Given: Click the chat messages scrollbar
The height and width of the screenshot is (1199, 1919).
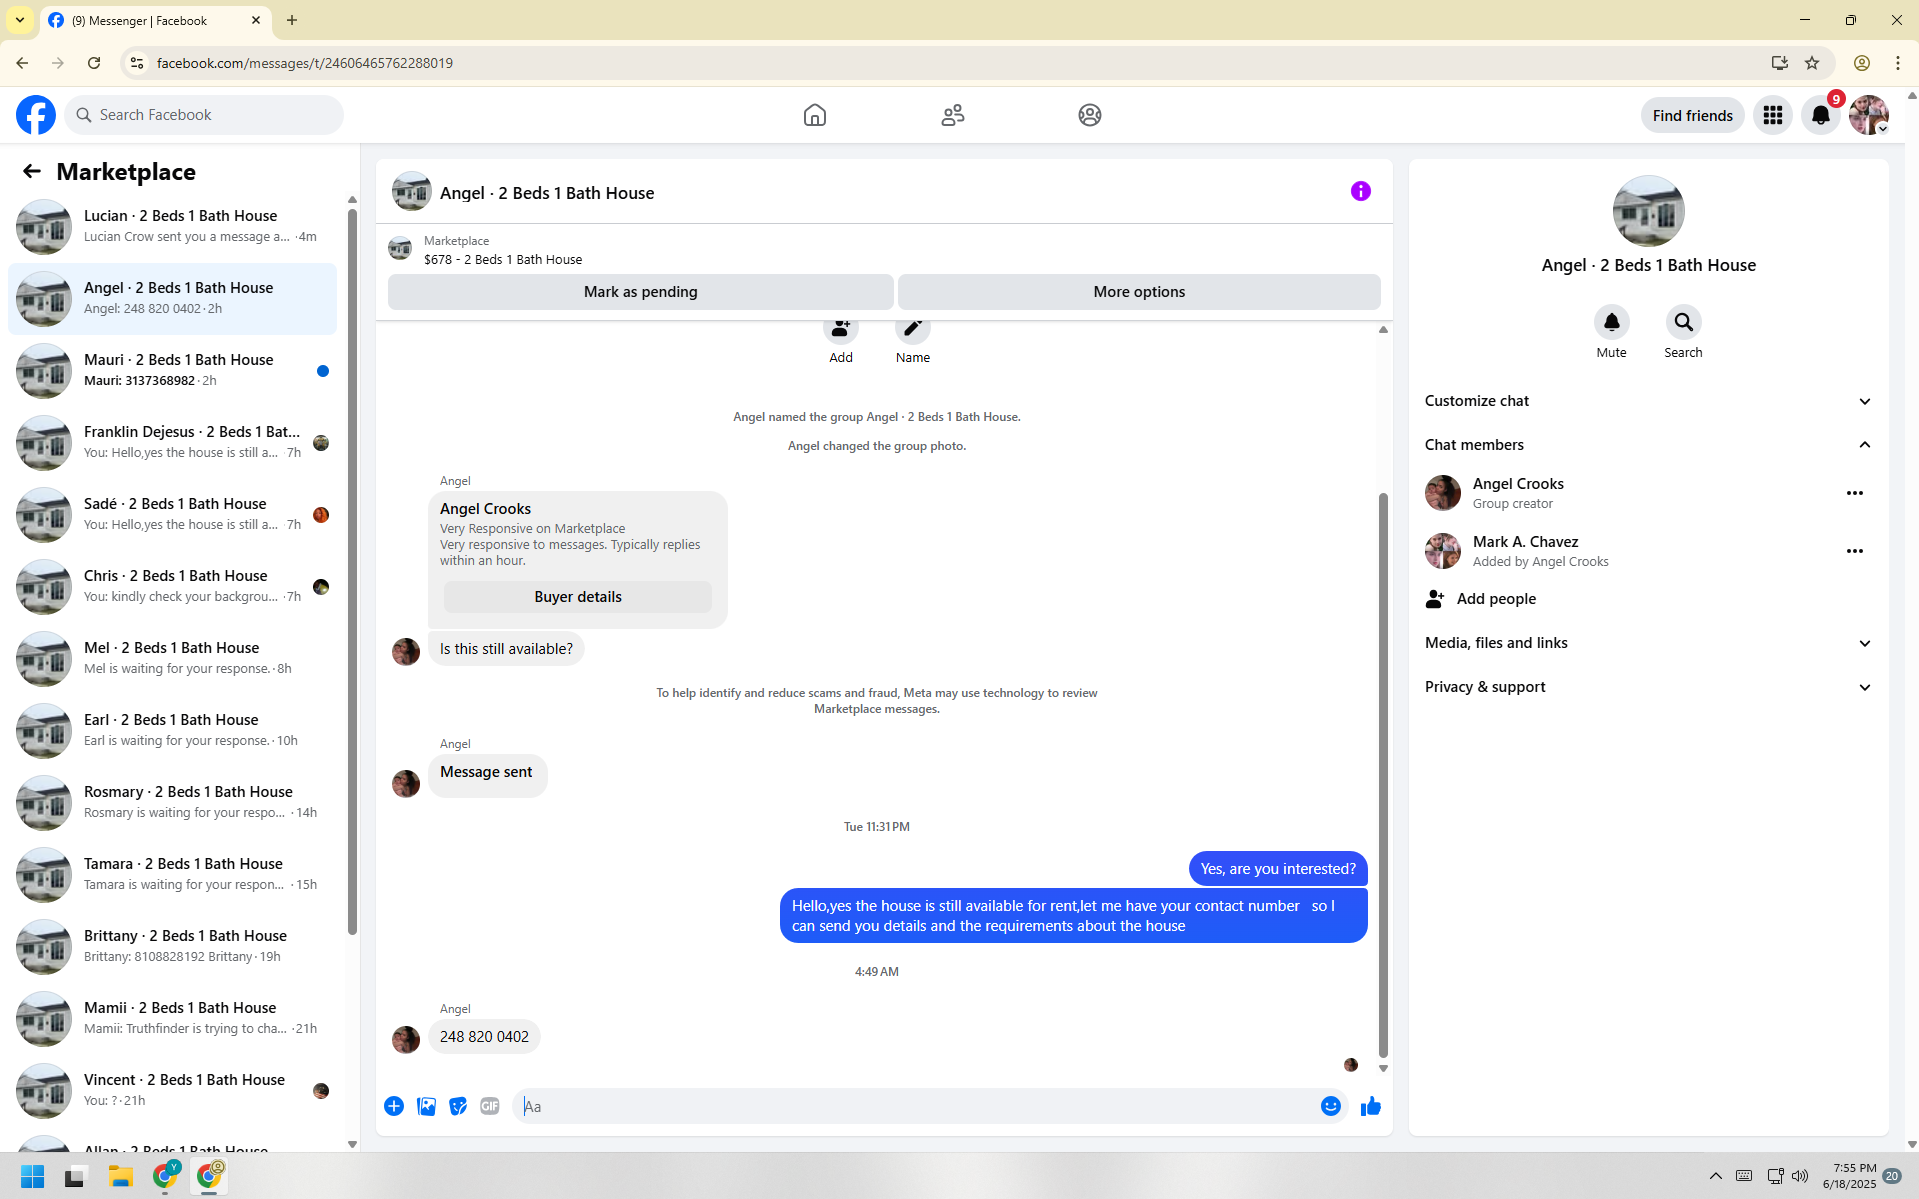Looking at the screenshot, I should [1384, 775].
